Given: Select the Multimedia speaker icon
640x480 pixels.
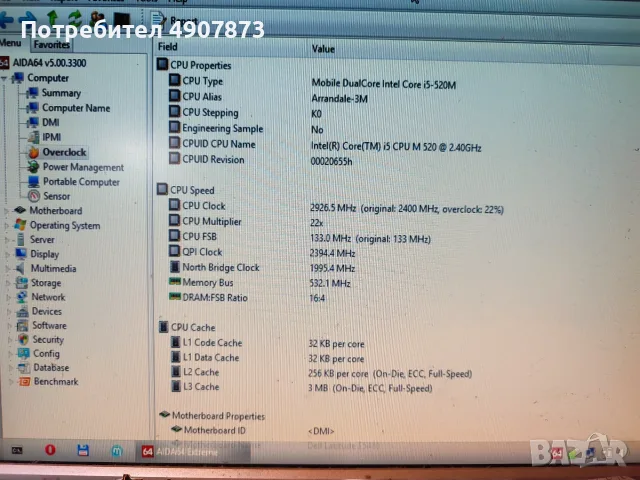Looking at the screenshot, I should point(21,268).
